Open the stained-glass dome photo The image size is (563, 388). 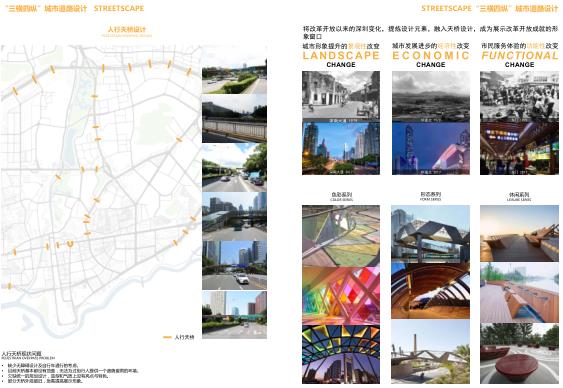[341, 355]
